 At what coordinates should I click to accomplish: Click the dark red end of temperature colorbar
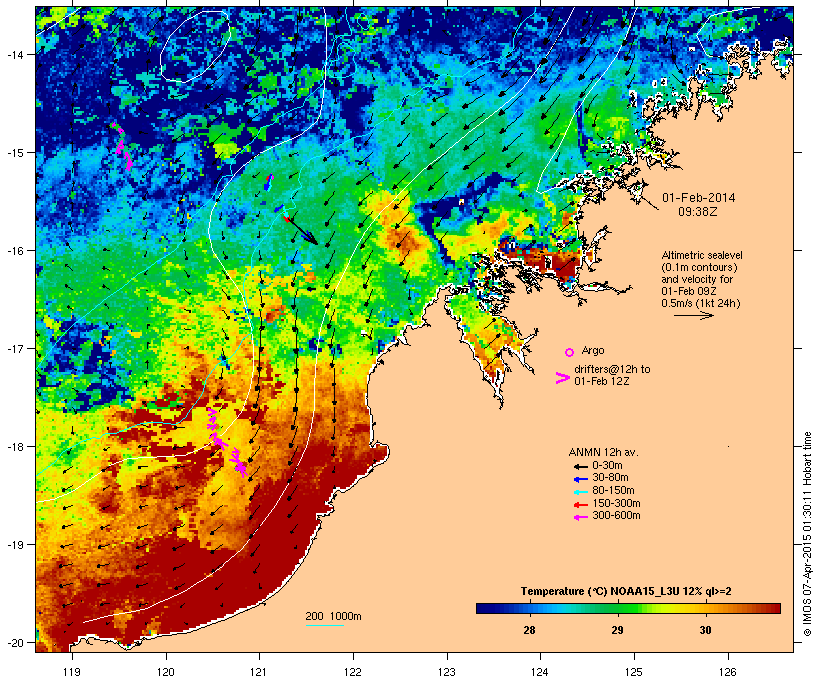pyautogui.click(x=773, y=608)
